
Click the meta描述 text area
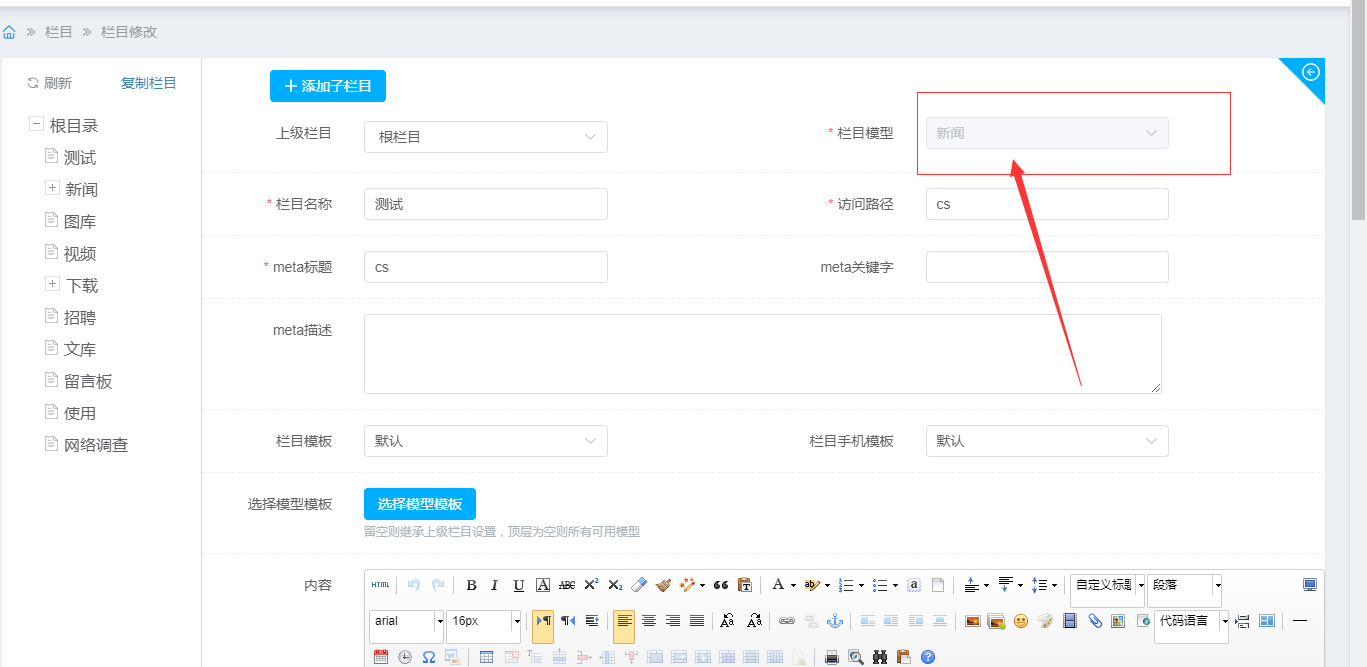pos(763,354)
